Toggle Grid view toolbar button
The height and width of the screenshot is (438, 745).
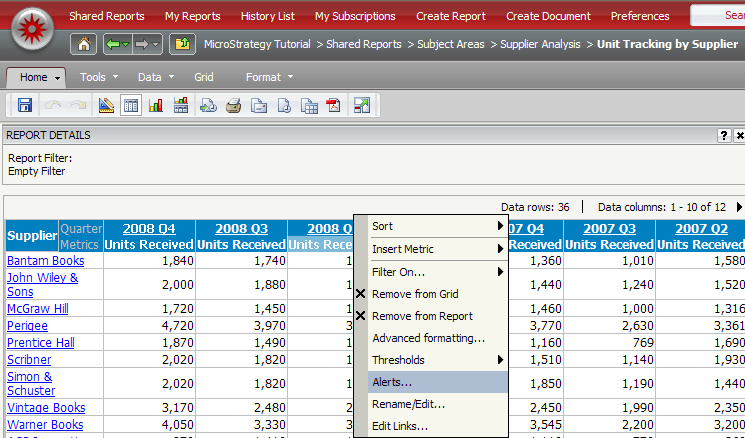[131, 105]
